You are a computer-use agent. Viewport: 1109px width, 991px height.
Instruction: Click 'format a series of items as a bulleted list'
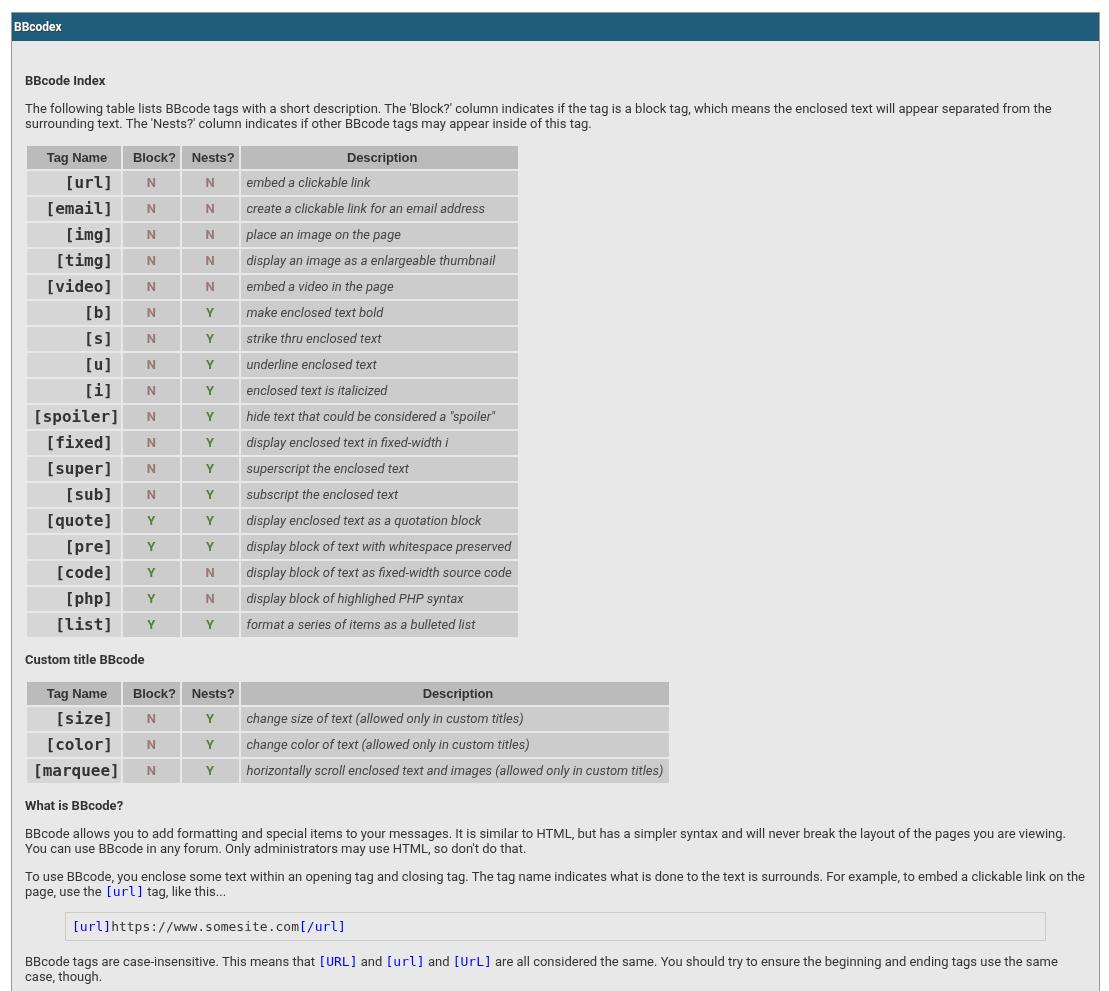(361, 625)
